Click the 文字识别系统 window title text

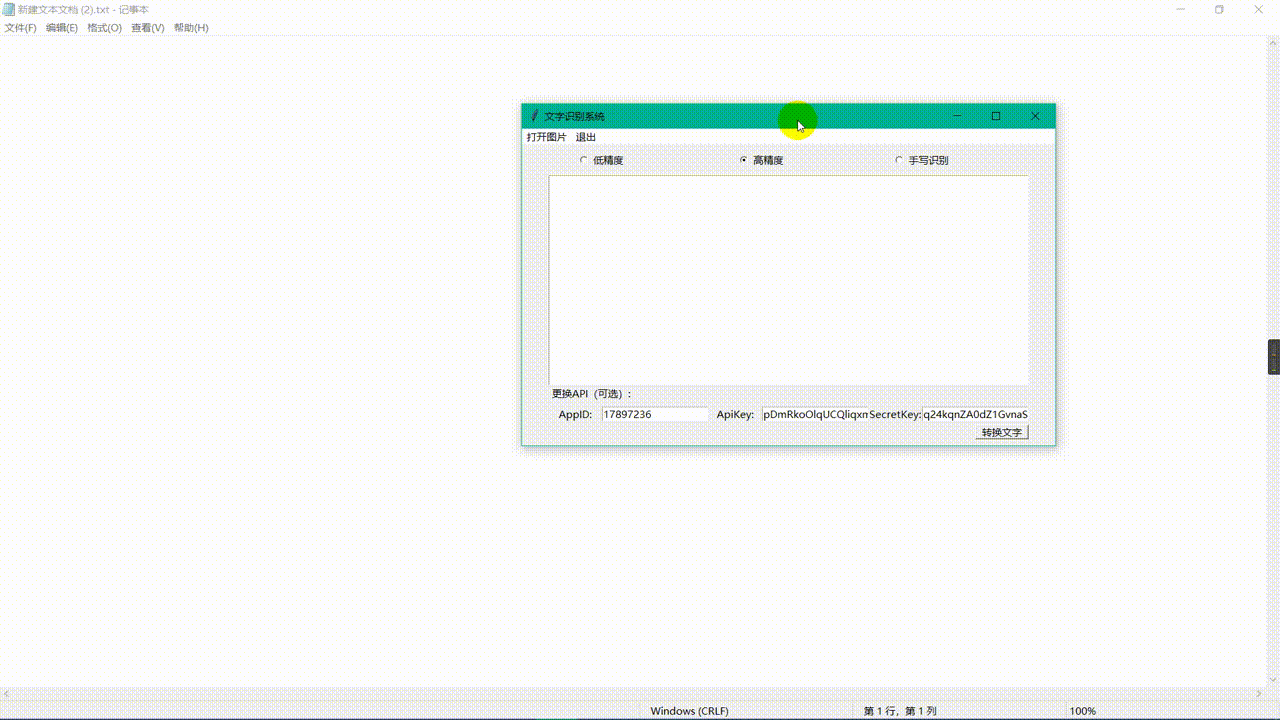tap(574, 116)
